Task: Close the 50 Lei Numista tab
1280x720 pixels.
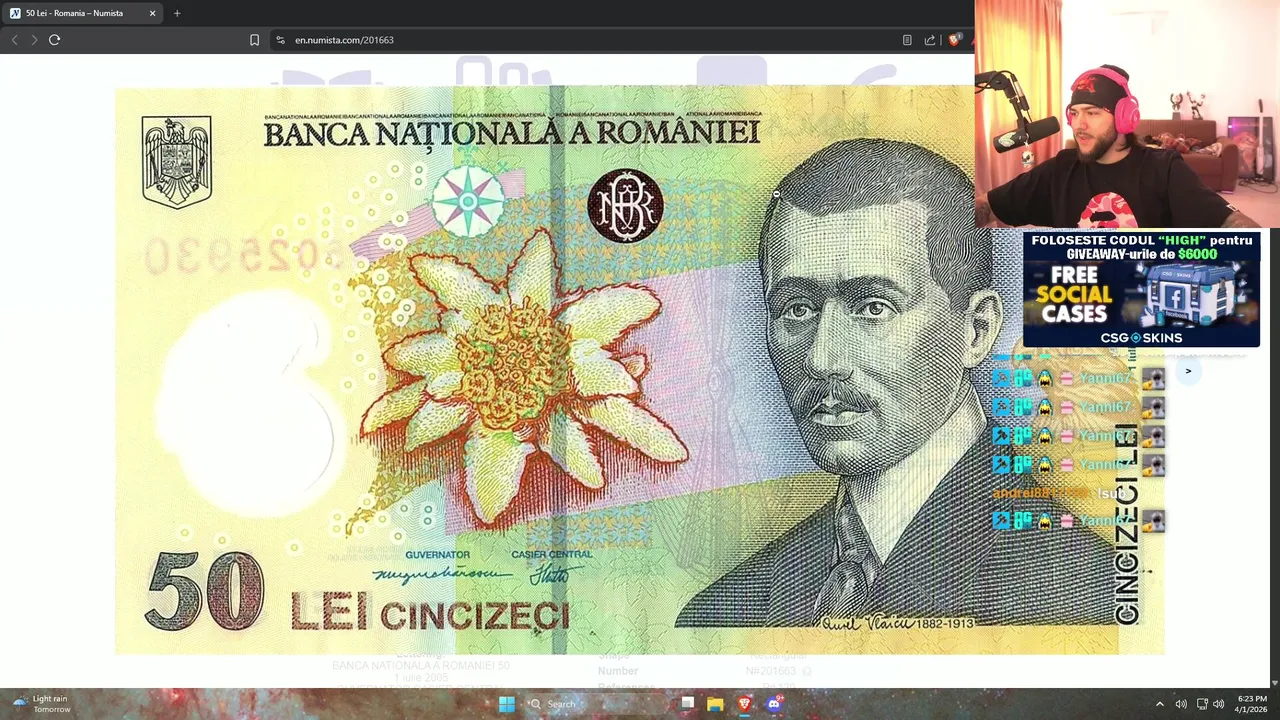Action: click(153, 13)
